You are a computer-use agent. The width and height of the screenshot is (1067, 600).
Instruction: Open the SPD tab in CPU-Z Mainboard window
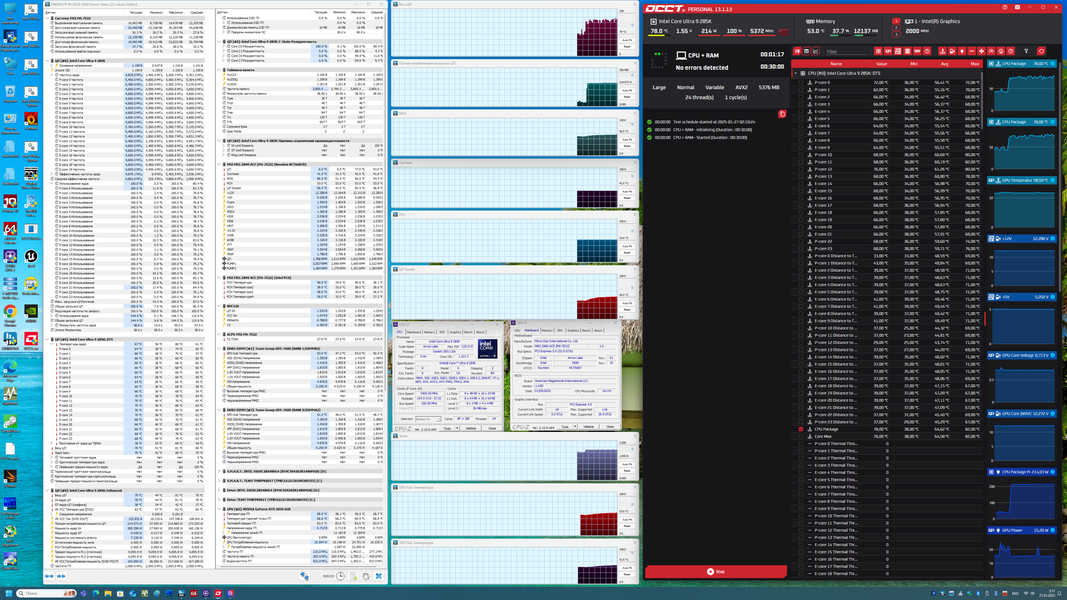coord(559,331)
